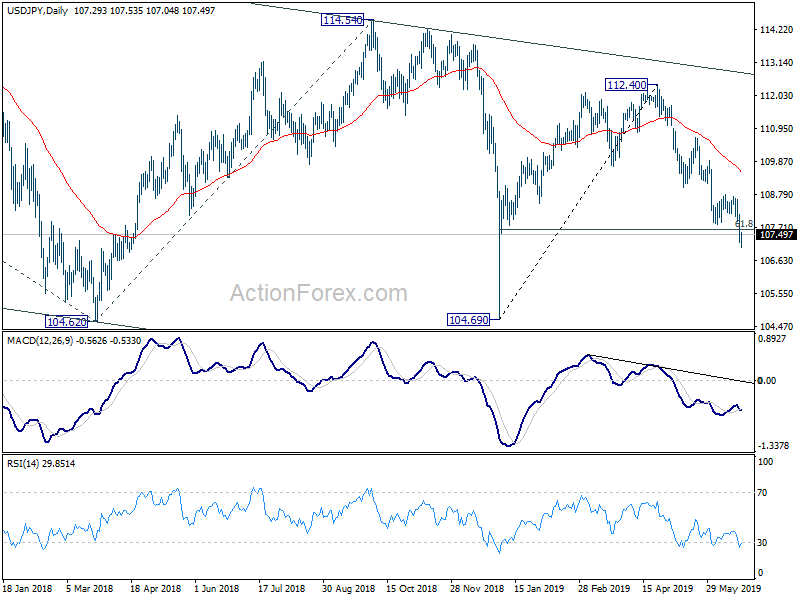
Task: Click the 18 Jan 2018 date label
Action: (x=28, y=589)
